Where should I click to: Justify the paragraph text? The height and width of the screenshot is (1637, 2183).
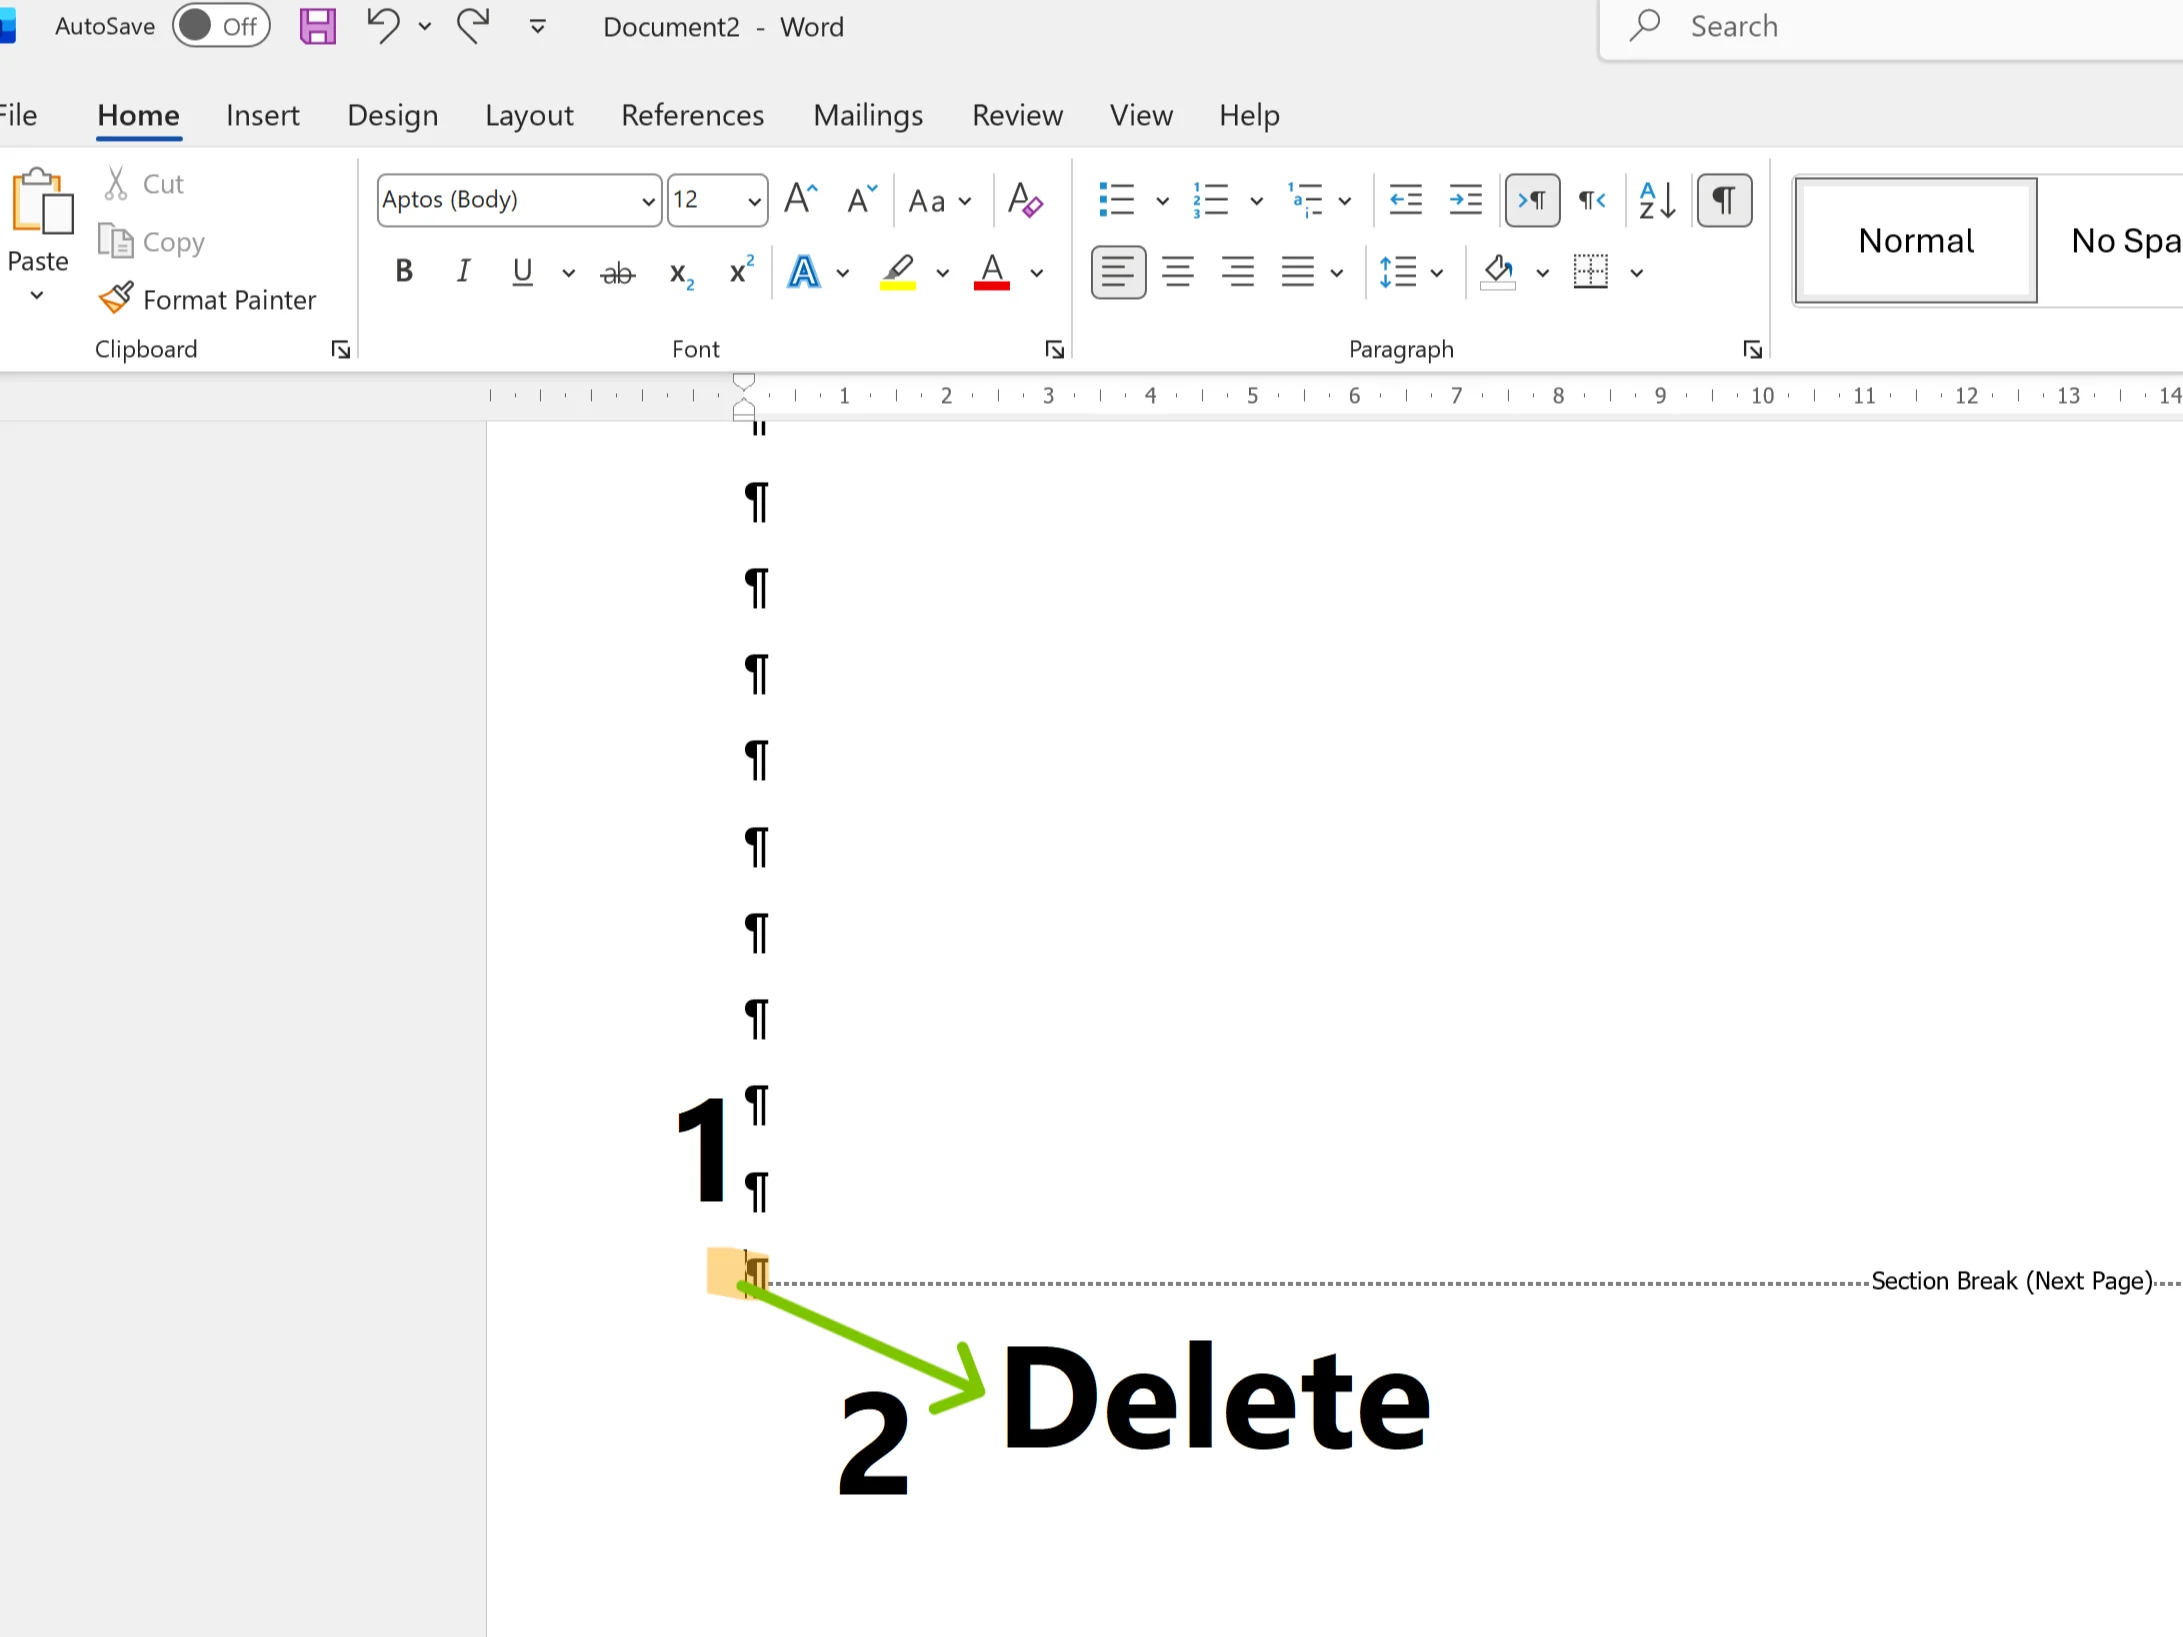pos(1298,272)
